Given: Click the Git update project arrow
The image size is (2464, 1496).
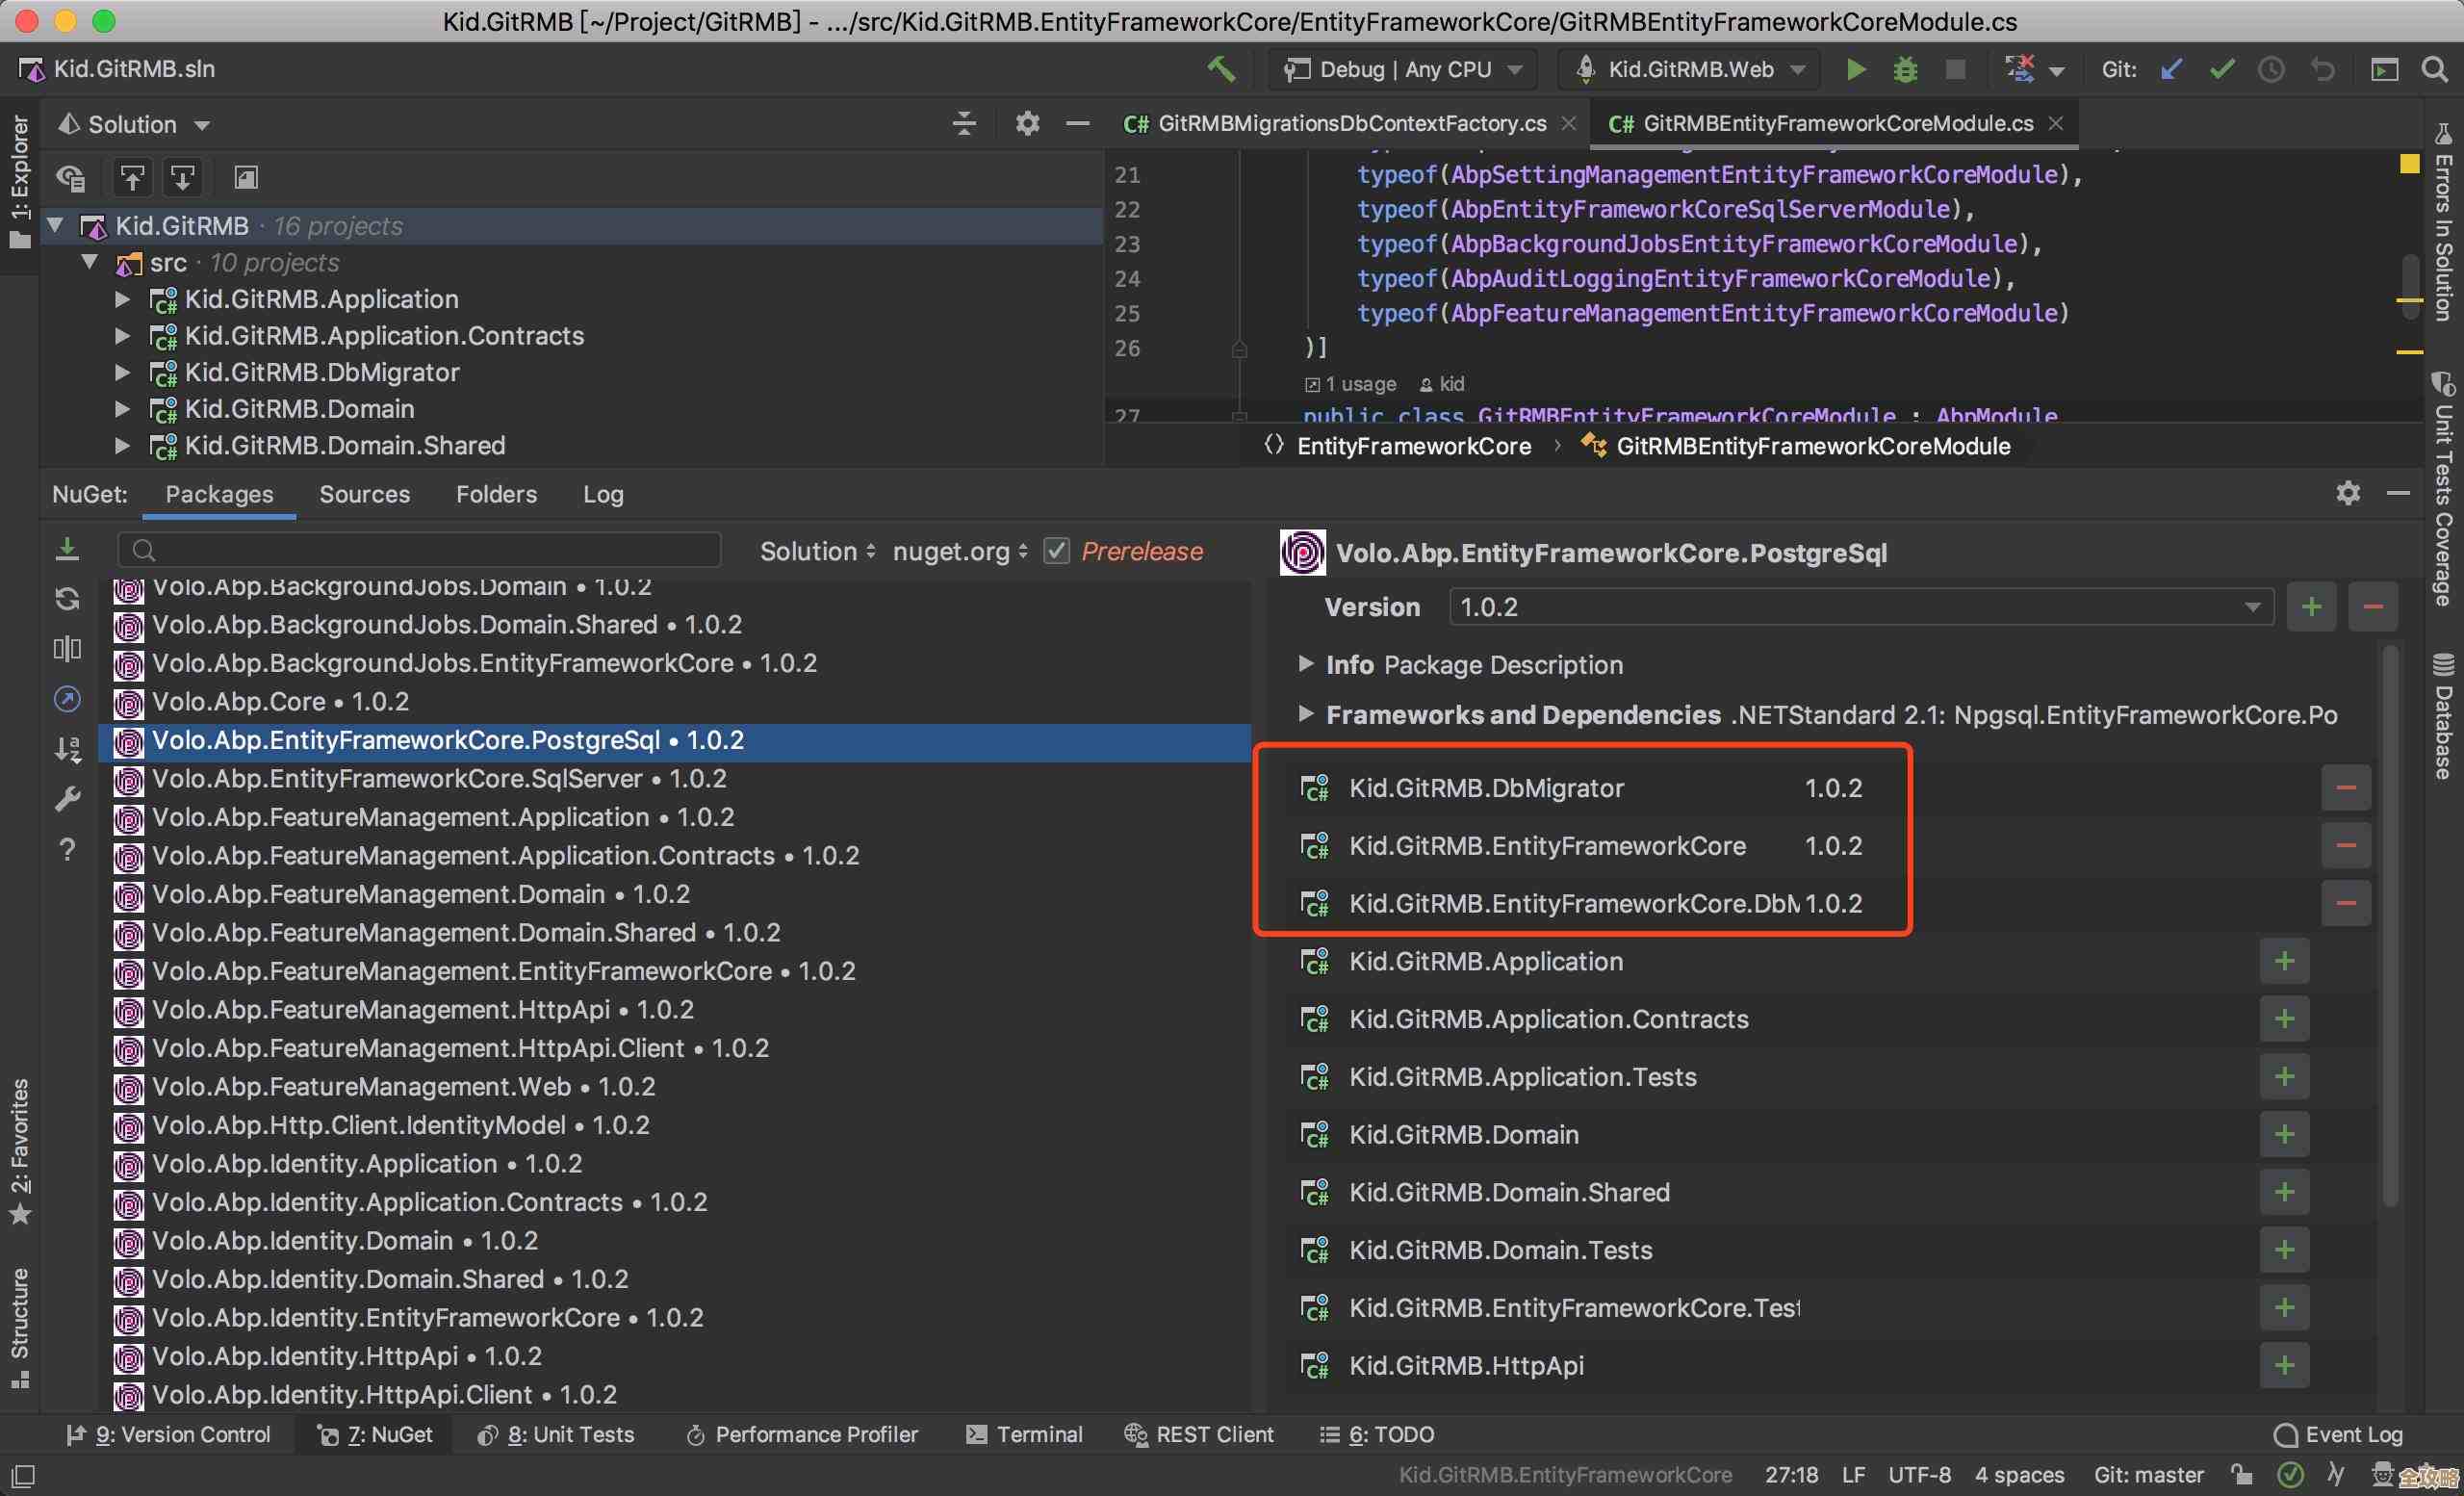Looking at the screenshot, I should pos(2171,69).
